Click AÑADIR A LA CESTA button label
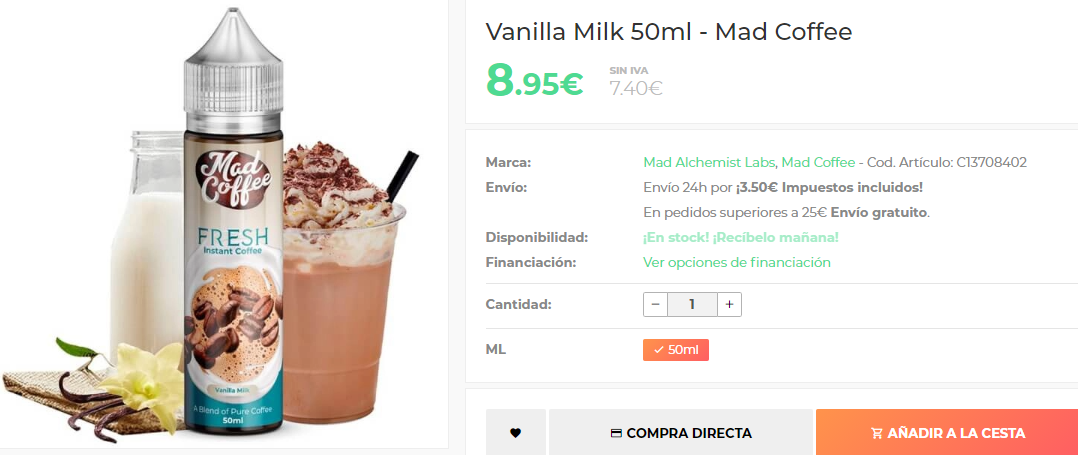Viewport: 1078px width, 455px height. [x=956, y=434]
